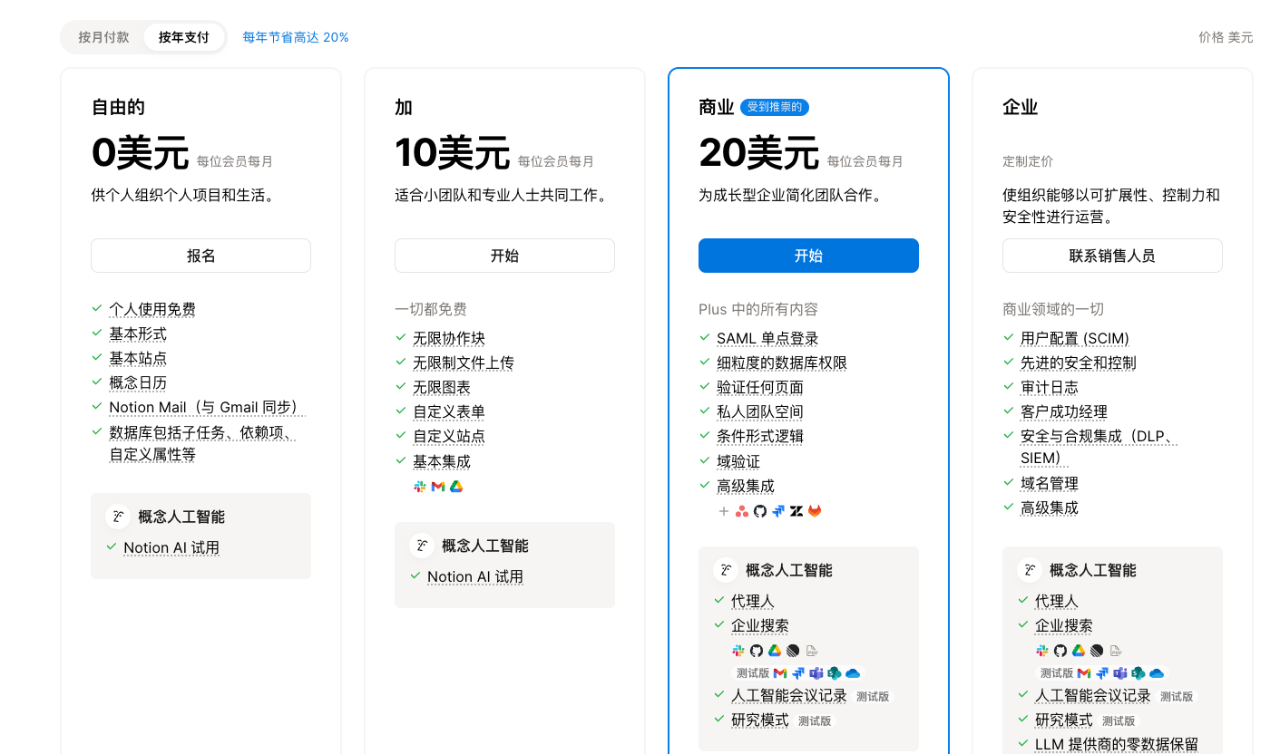Expand more integrations via the plus icon
The width and height of the screenshot is (1280, 754).
tap(723, 511)
